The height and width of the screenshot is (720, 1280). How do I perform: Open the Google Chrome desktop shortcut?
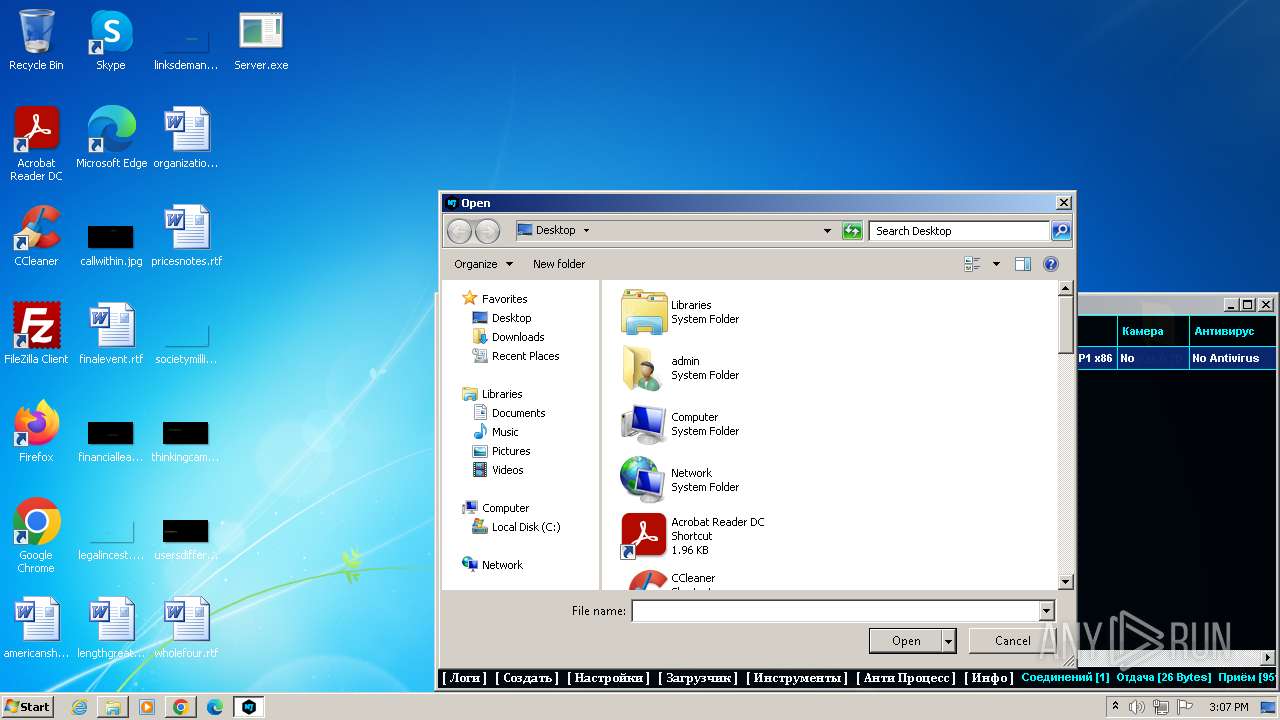point(36,536)
